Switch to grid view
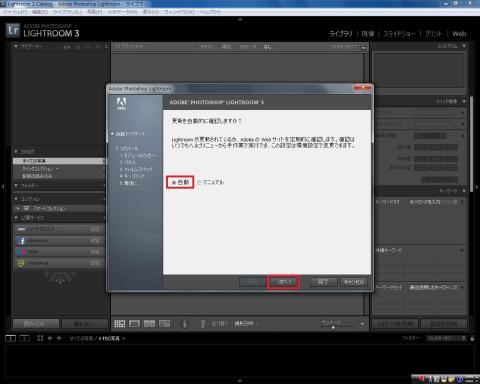 point(120,323)
